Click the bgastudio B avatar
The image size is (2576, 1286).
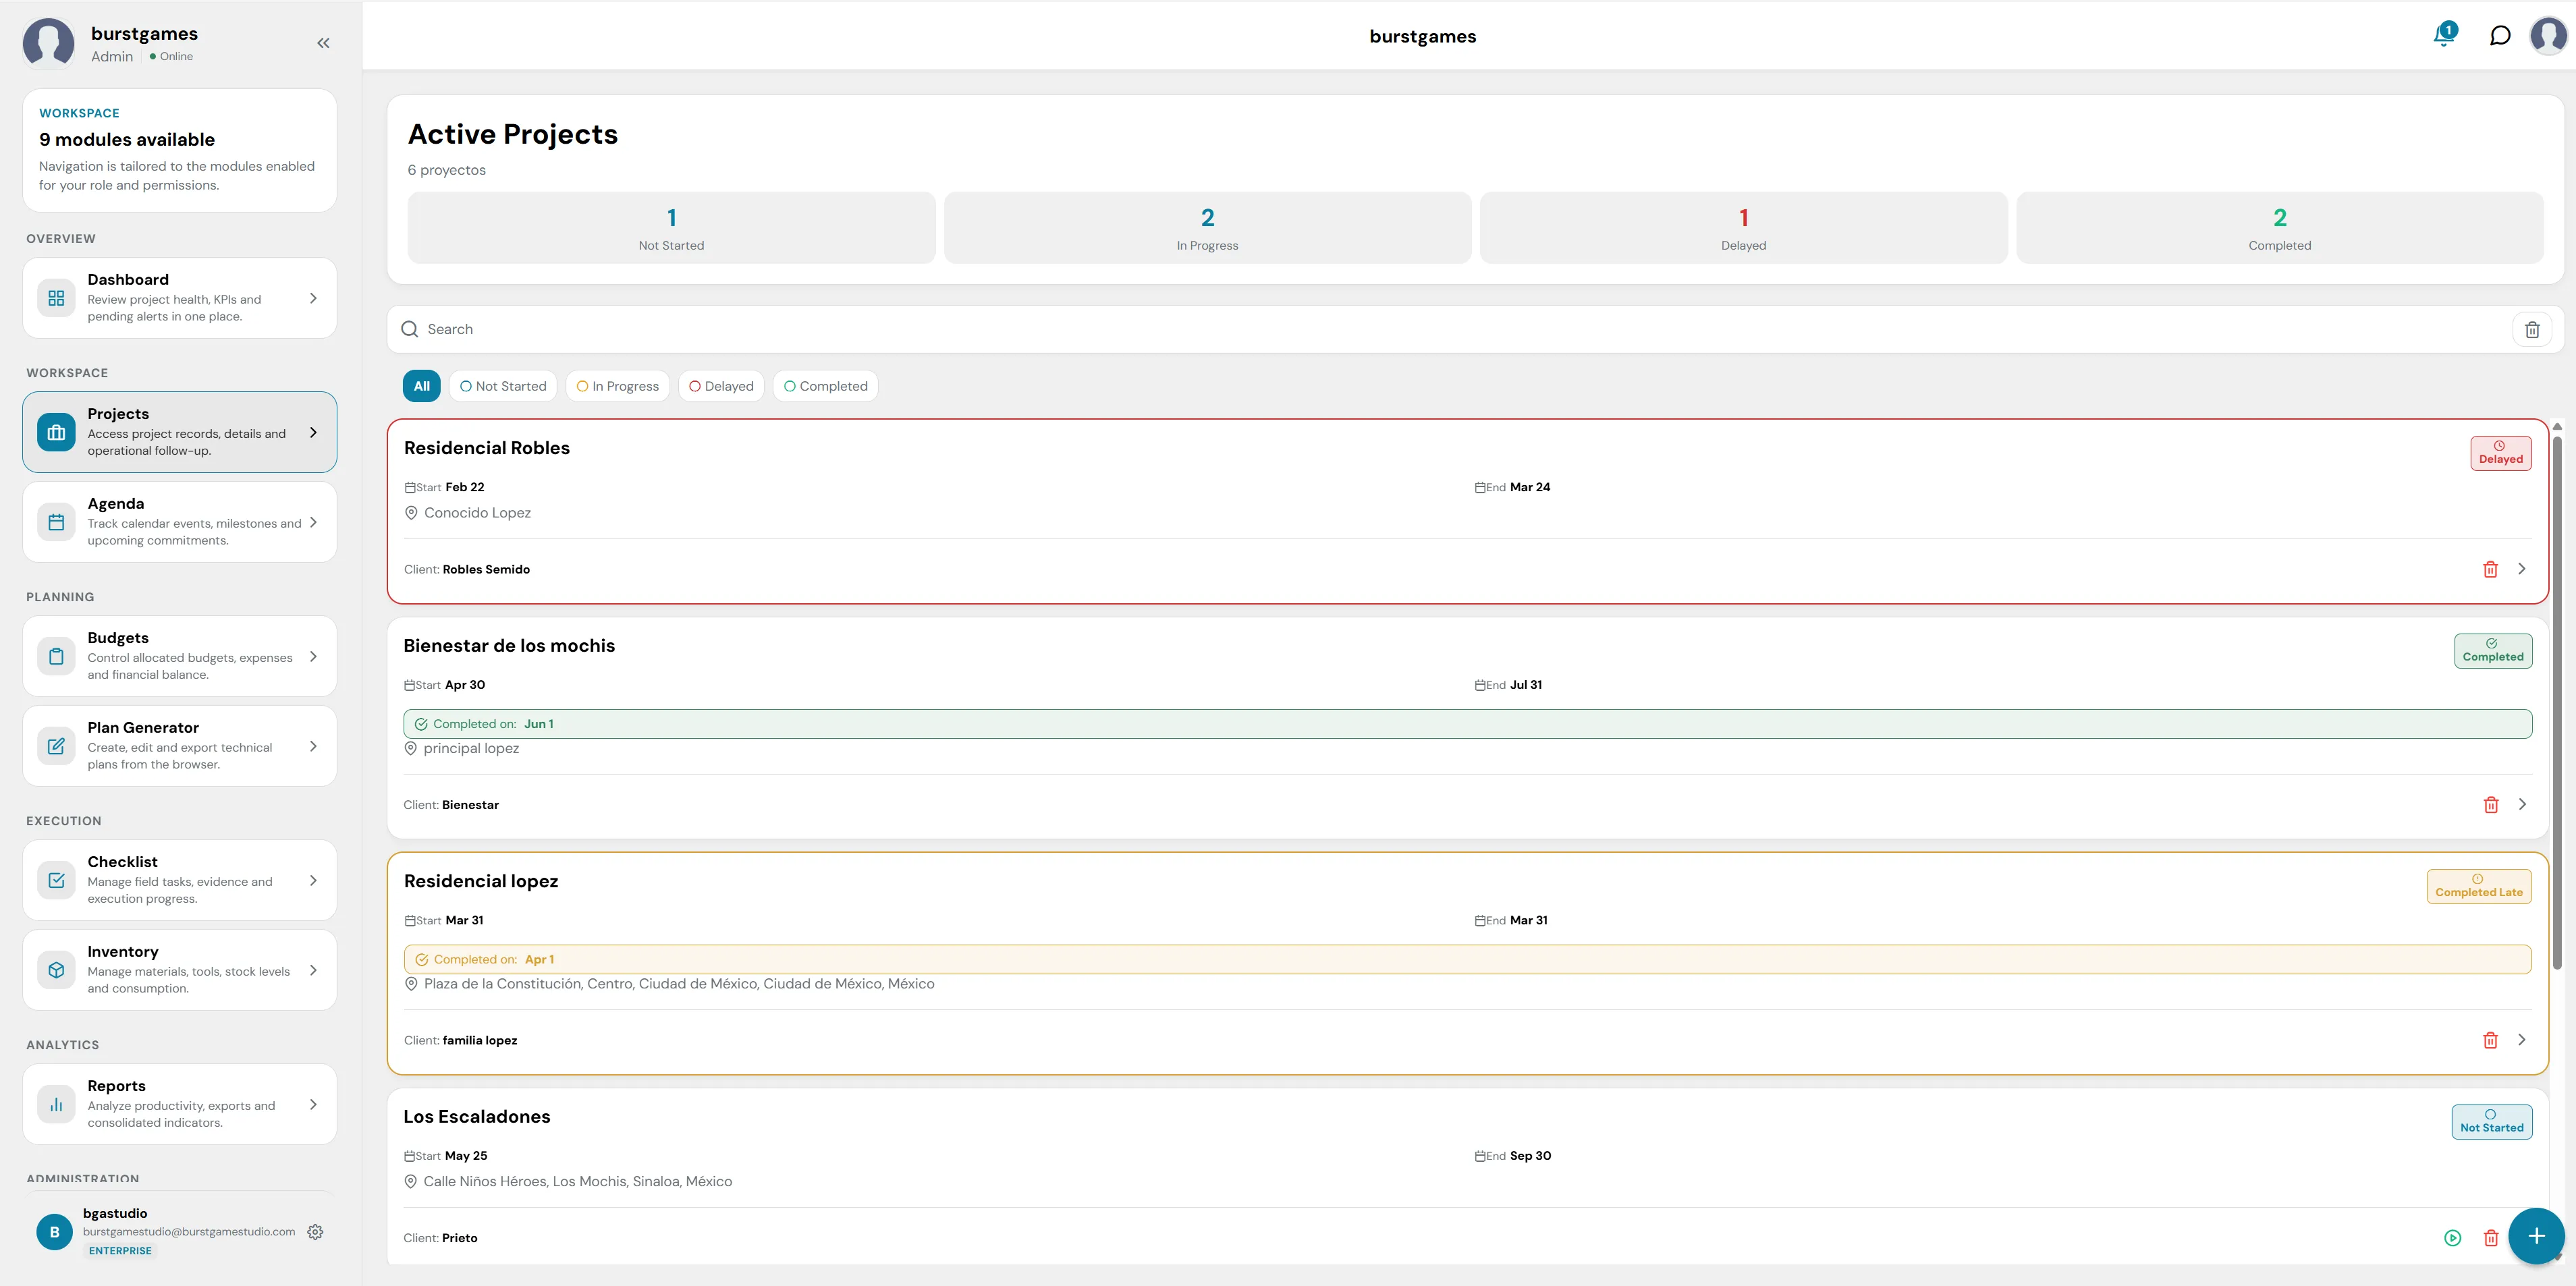coord(55,1232)
